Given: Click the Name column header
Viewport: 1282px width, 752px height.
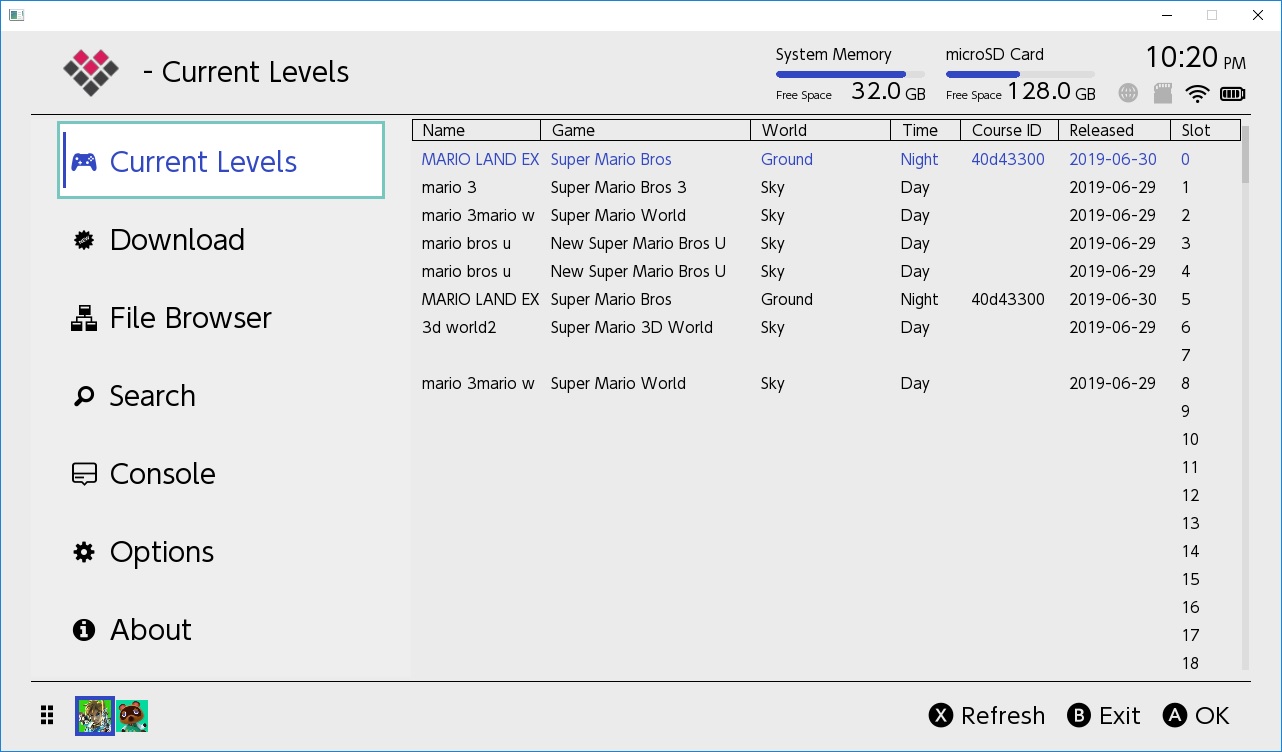Looking at the screenshot, I should (x=476, y=130).
